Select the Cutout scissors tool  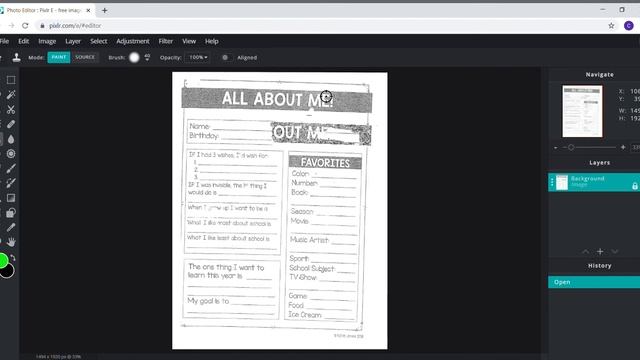tap(11, 109)
